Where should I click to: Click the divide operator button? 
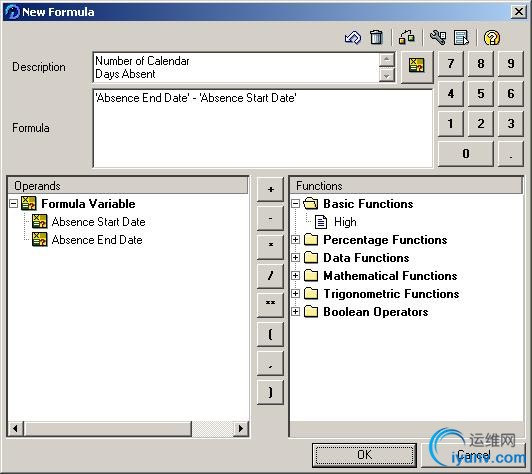point(270,276)
